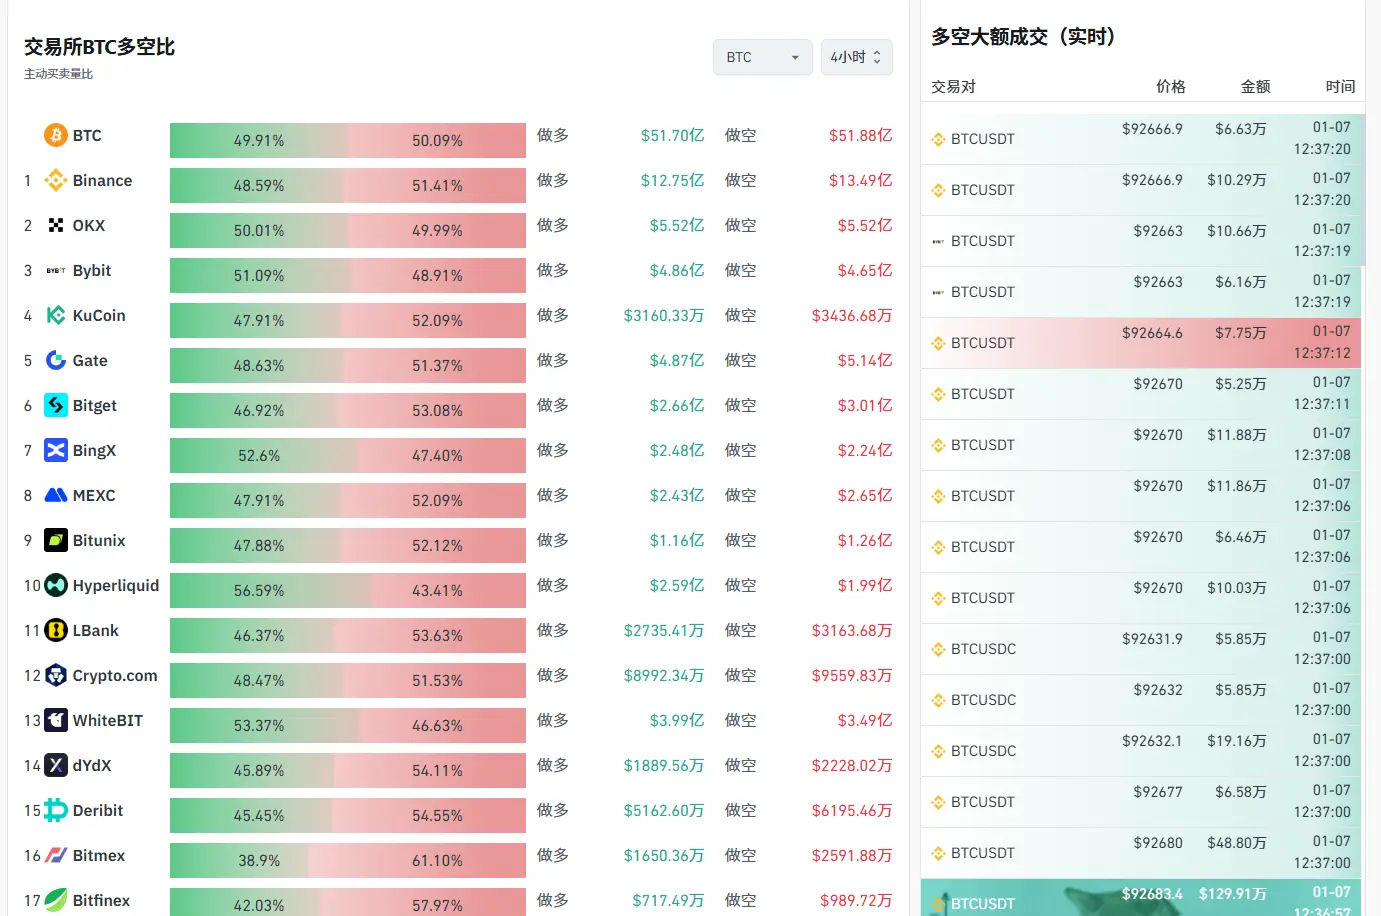Click the 价格 column header
The height and width of the screenshot is (916, 1381).
coord(1171,87)
